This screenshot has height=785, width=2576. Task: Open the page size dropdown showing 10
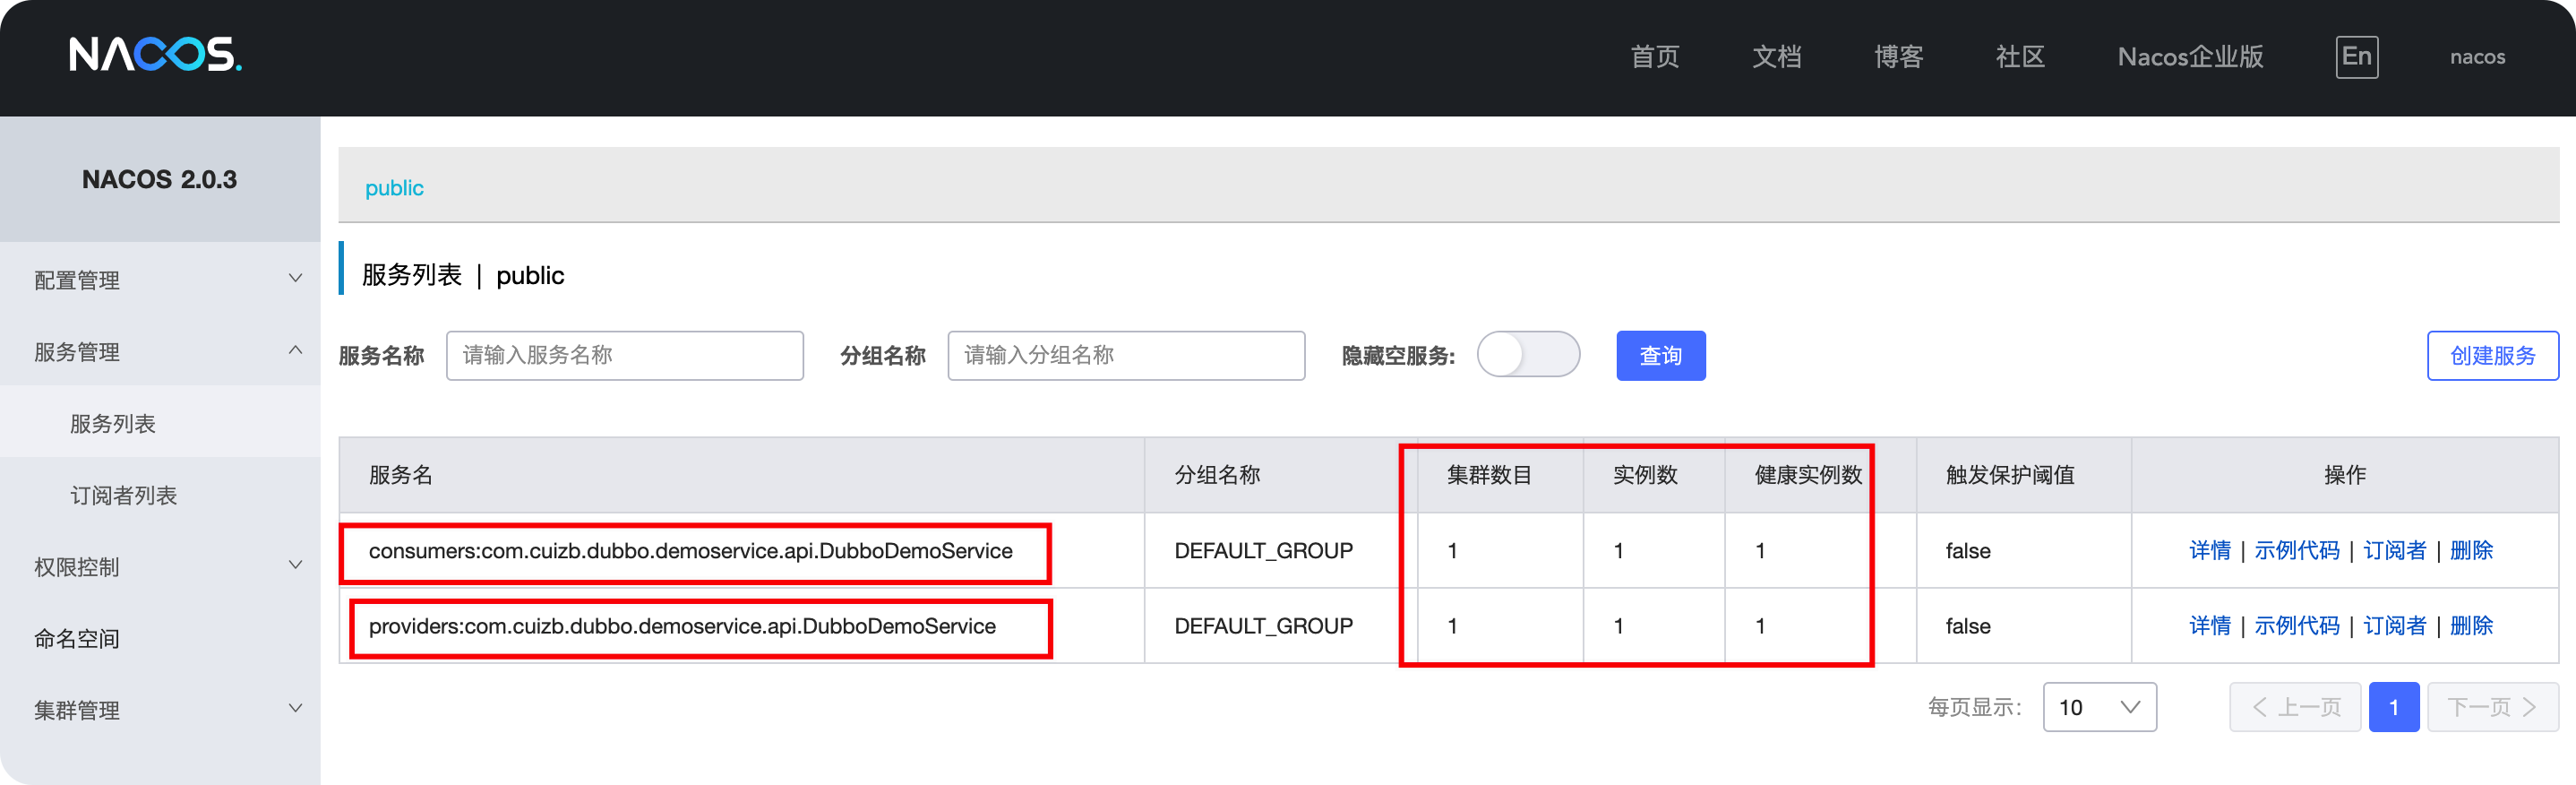2099,707
